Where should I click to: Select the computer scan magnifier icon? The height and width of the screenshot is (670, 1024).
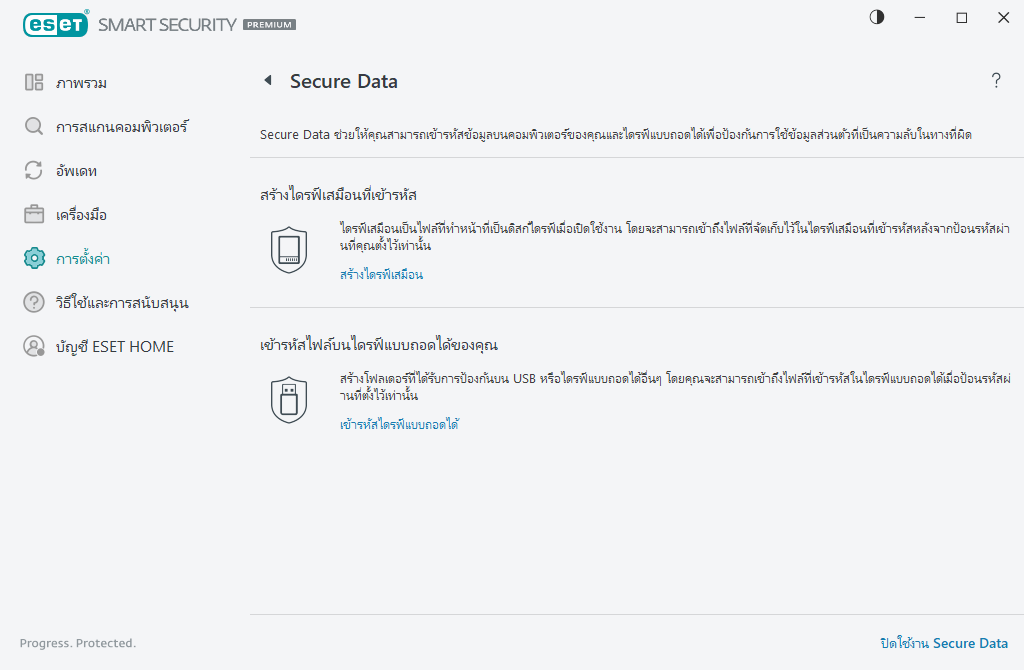33,126
